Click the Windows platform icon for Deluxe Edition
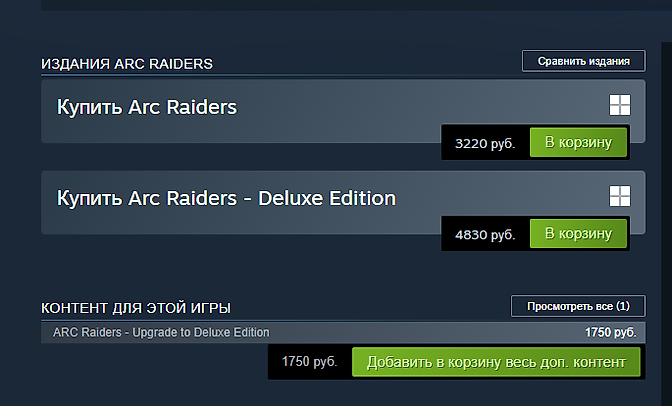The height and width of the screenshot is (406, 672). [x=619, y=195]
